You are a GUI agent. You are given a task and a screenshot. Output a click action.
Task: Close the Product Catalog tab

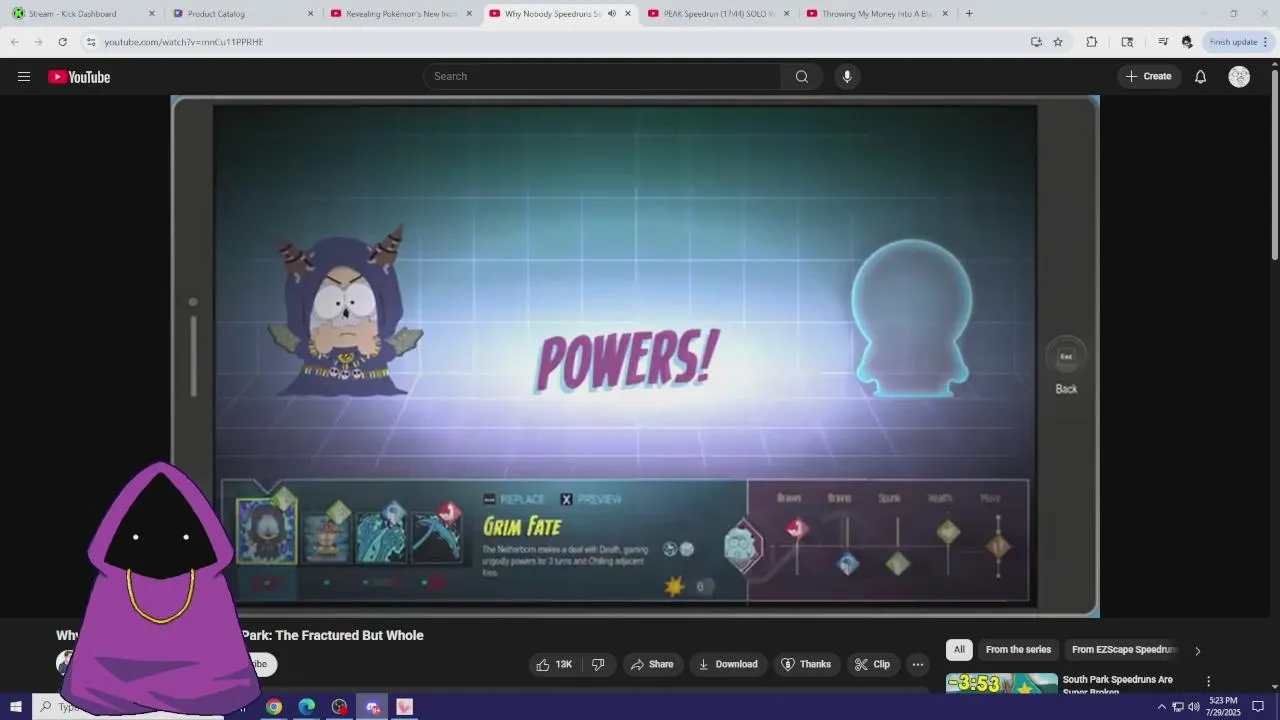pos(310,14)
